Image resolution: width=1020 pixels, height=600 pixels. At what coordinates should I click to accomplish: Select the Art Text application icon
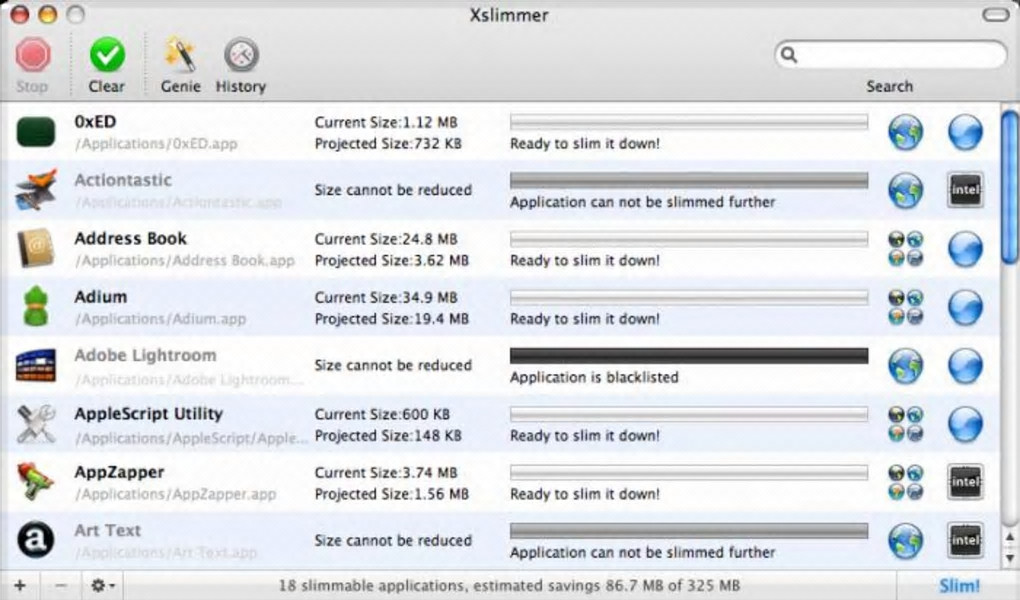click(x=36, y=540)
